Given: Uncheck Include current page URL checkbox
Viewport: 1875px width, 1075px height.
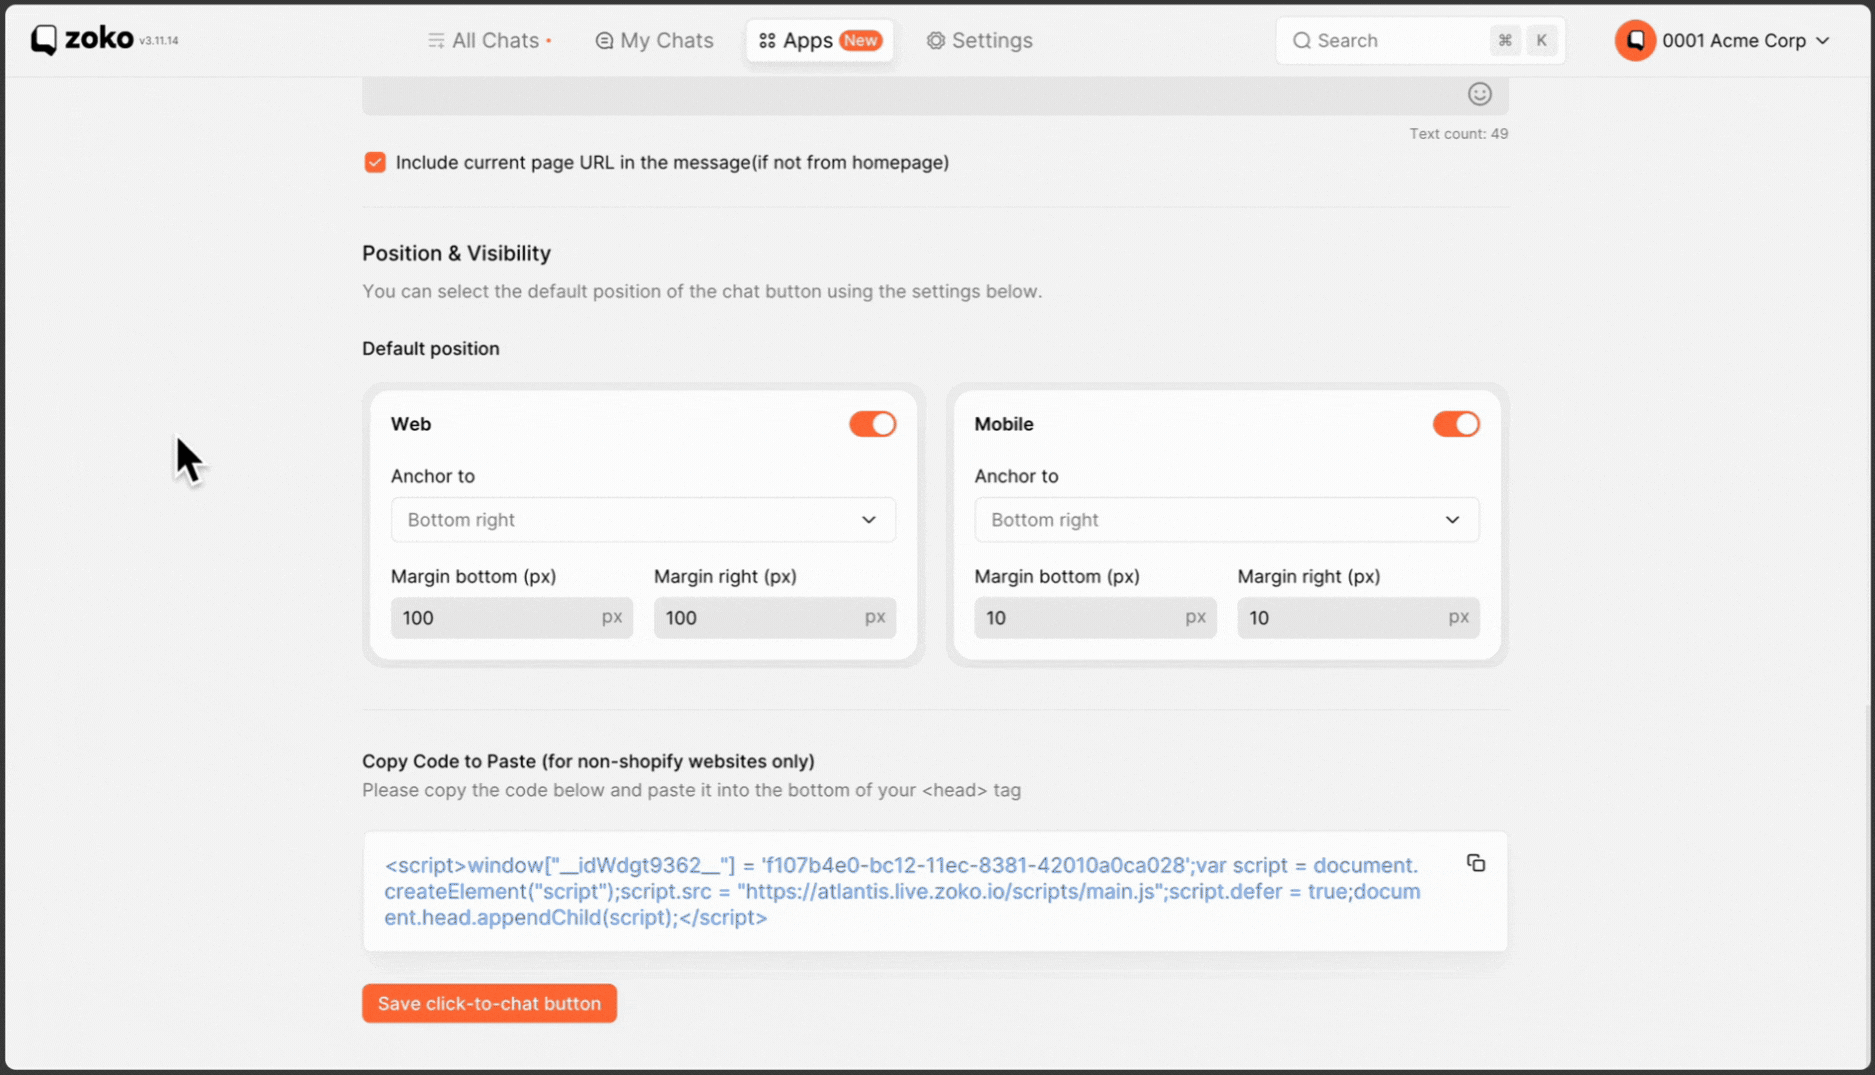Looking at the screenshot, I should 375,162.
